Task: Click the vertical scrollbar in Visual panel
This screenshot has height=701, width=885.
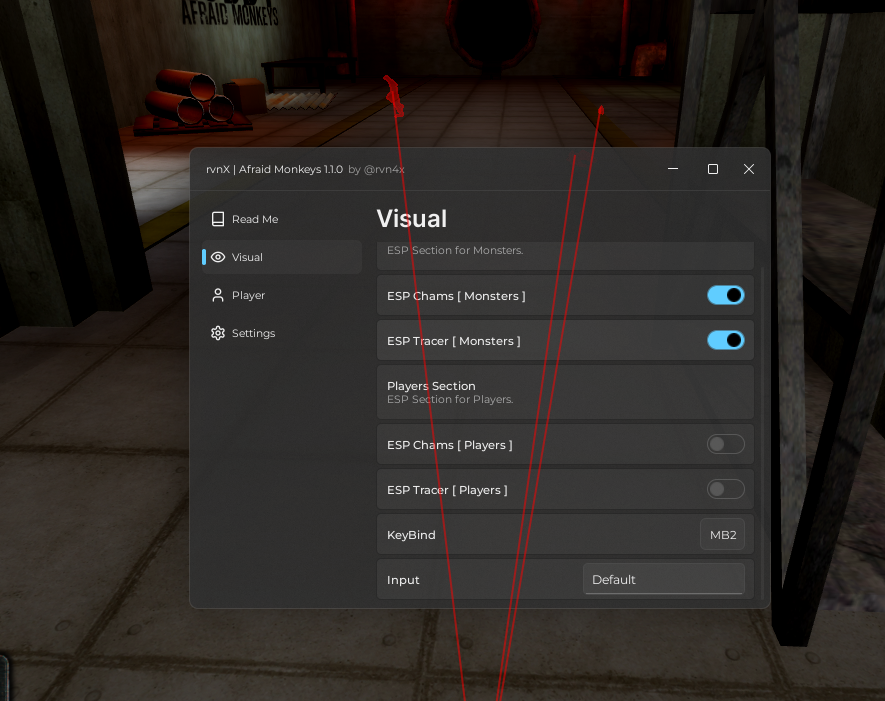Action: coord(763,433)
